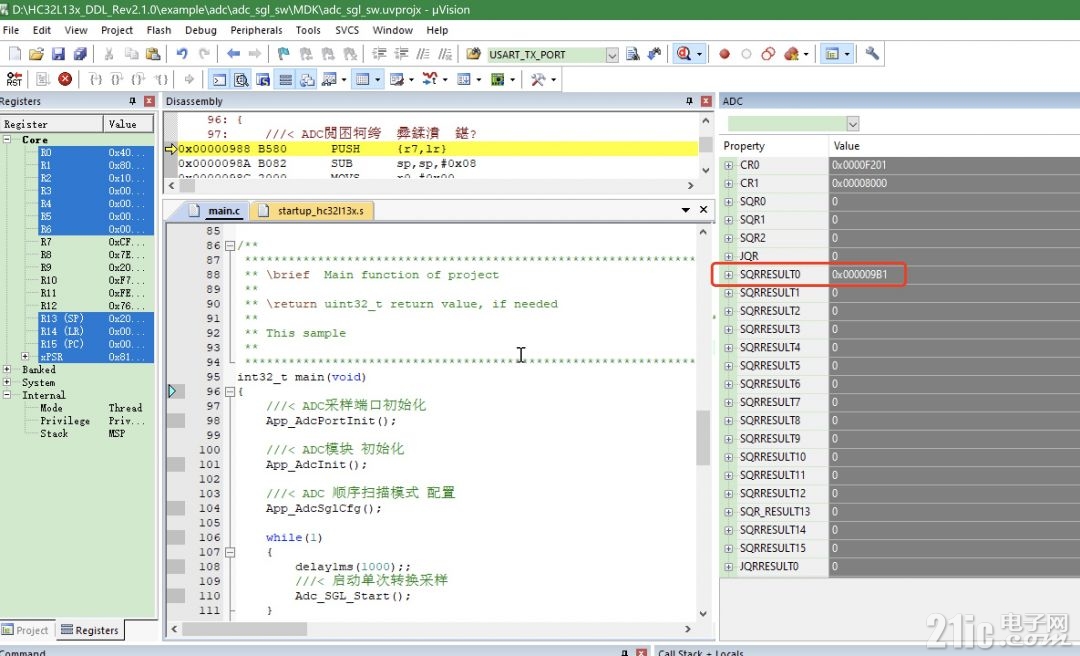
Task: Kill all breakpoints icon
Action: [791, 54]
